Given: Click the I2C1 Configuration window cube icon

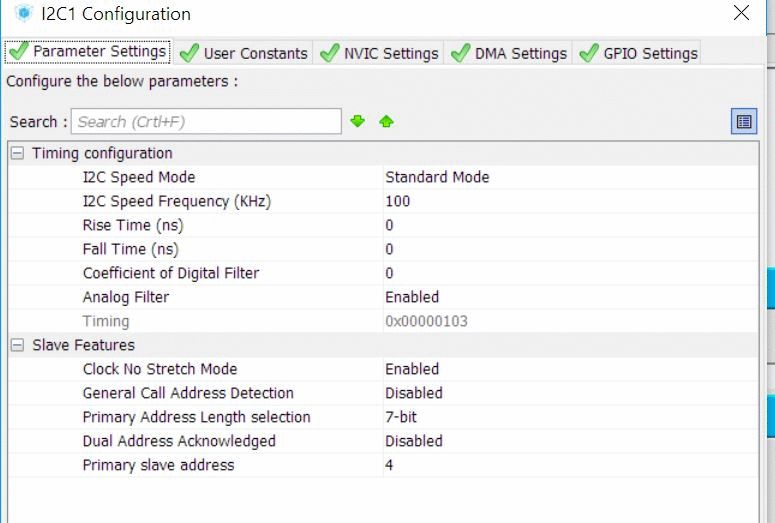Looking at the screenshot, I should tap(24, 14).
